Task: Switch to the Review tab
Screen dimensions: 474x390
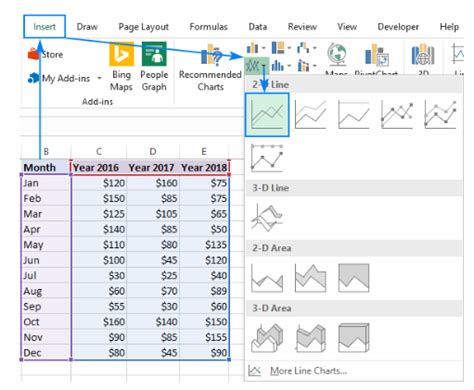Action: pyautogui.click(x=302, y=27)
